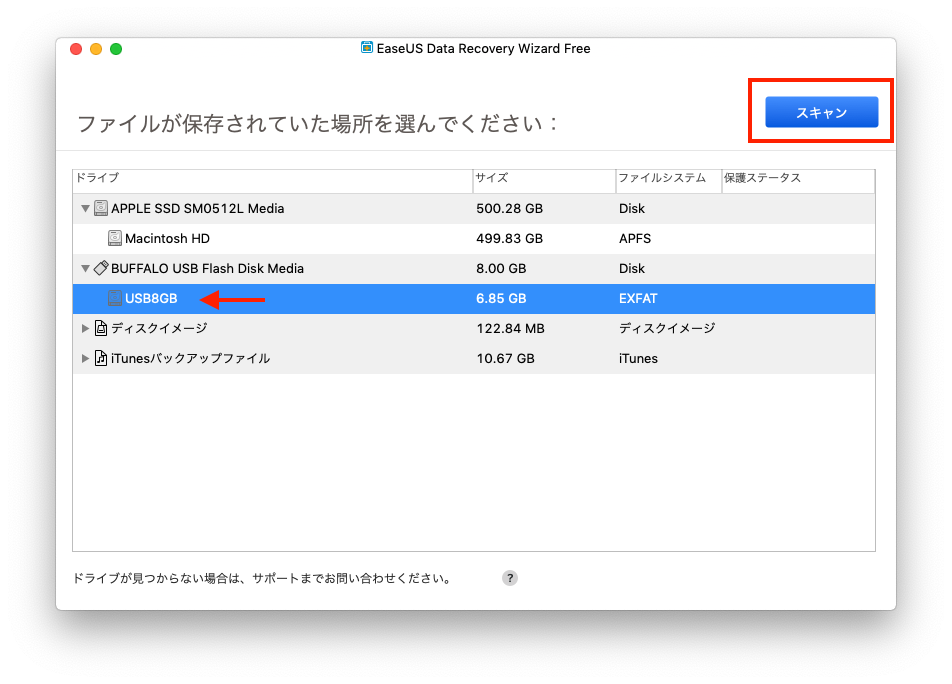Click the APPLE SSD hard disk icon
The height and width of the screenshot is (684, 952).
pos(101,209)
